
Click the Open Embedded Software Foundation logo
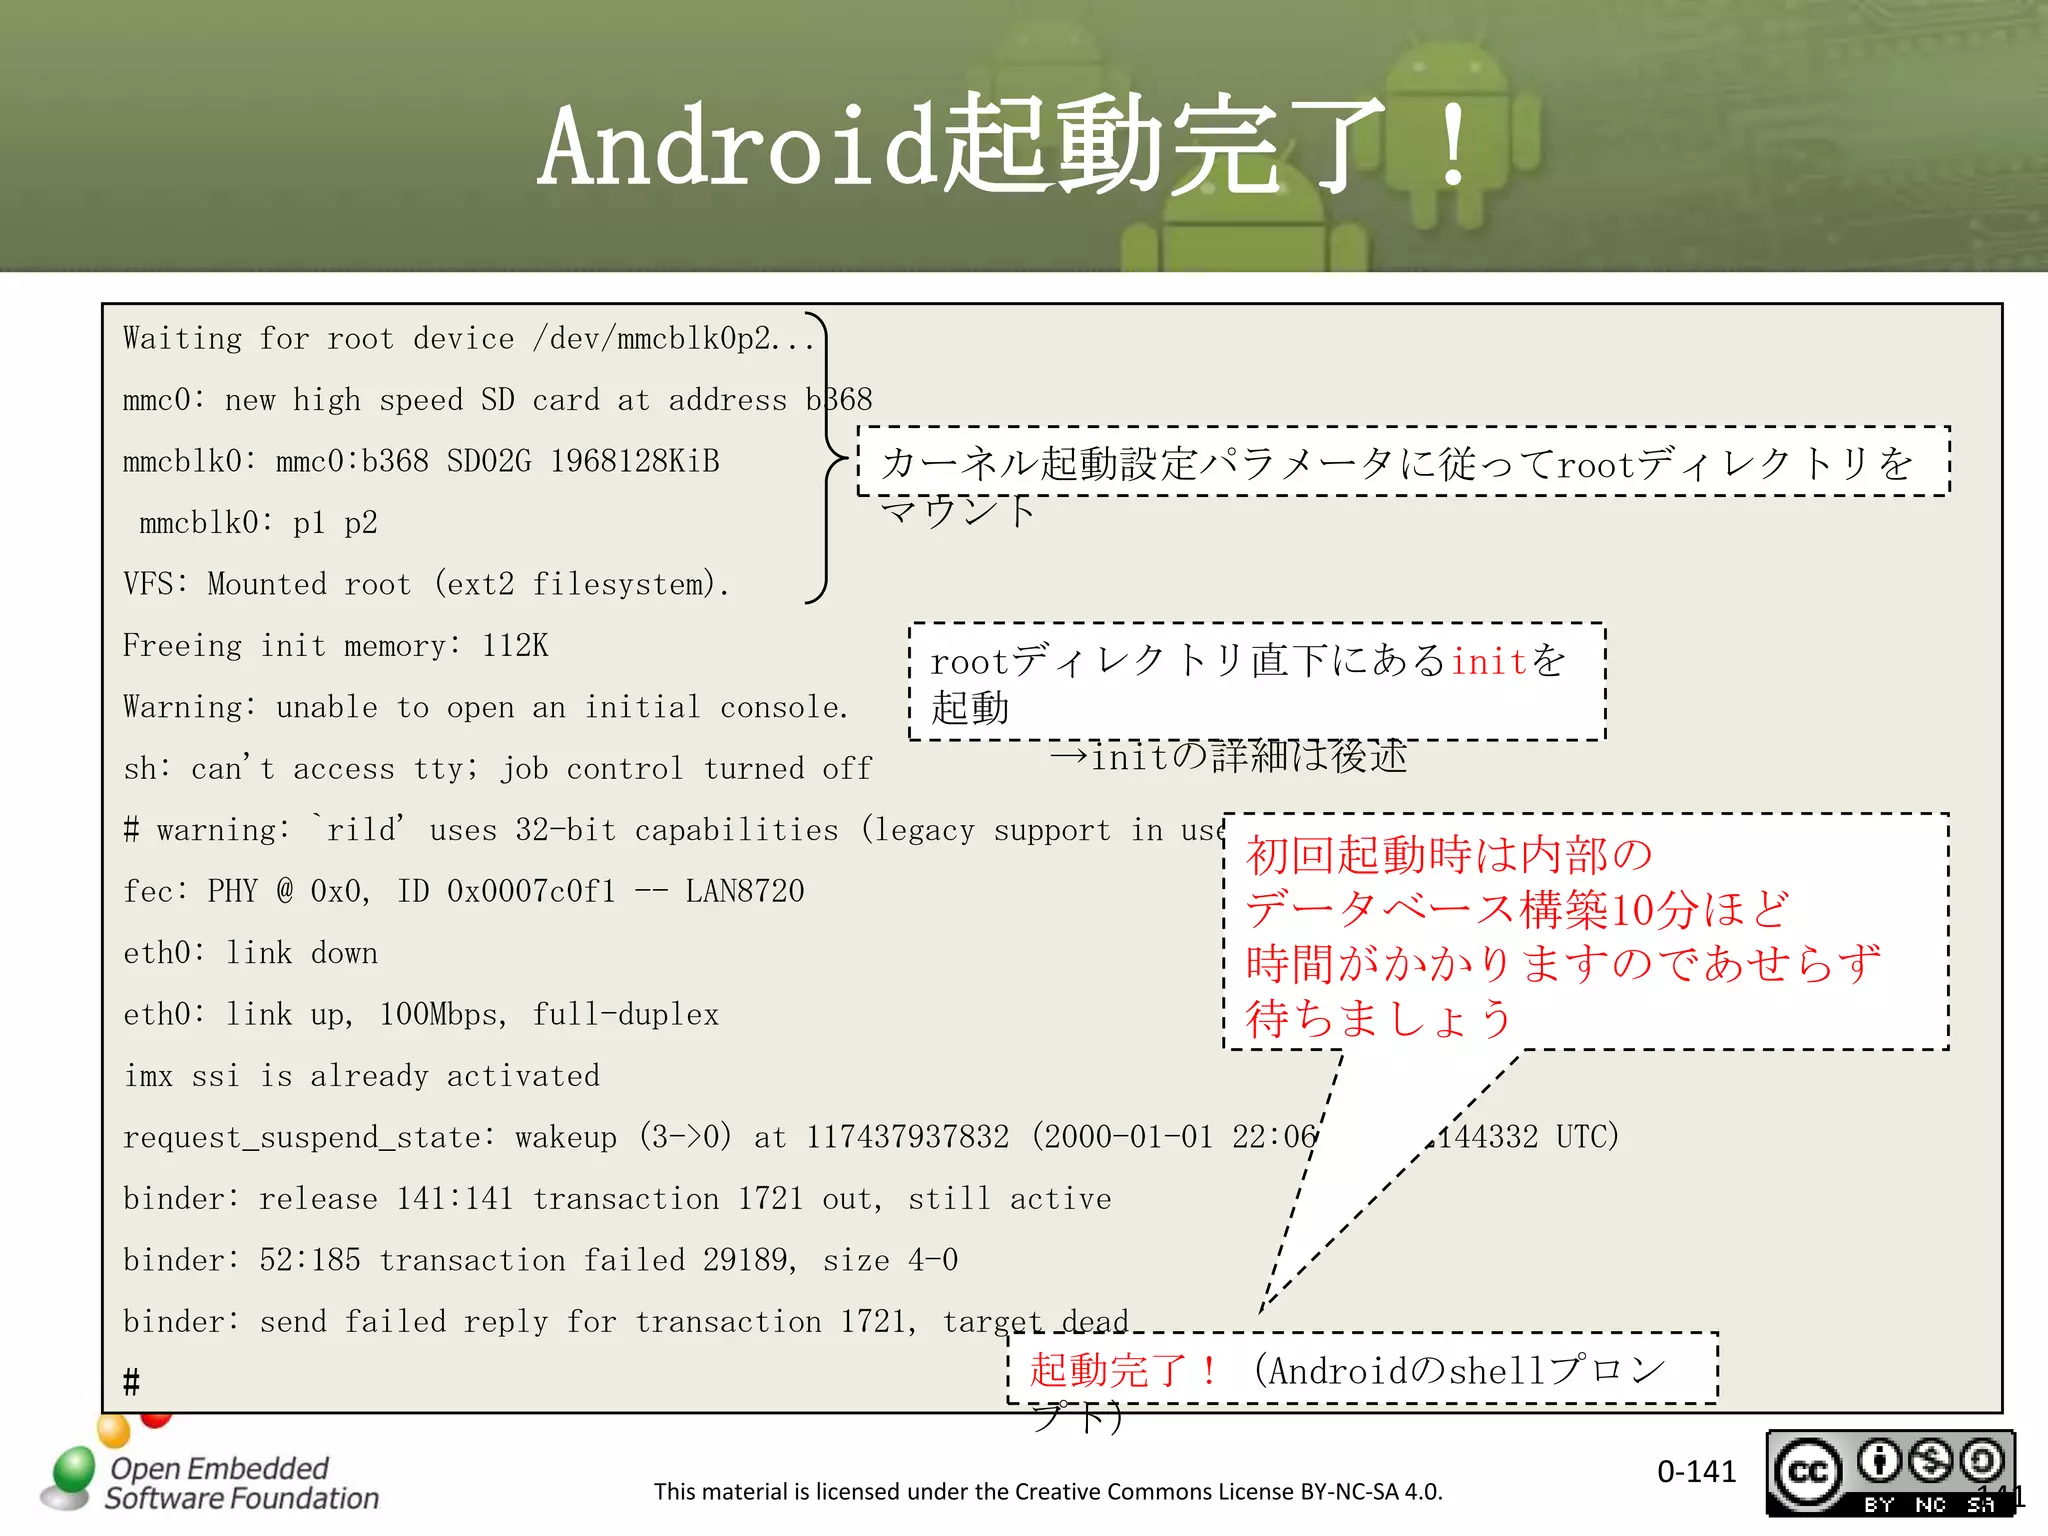[x=210, y=1465]
